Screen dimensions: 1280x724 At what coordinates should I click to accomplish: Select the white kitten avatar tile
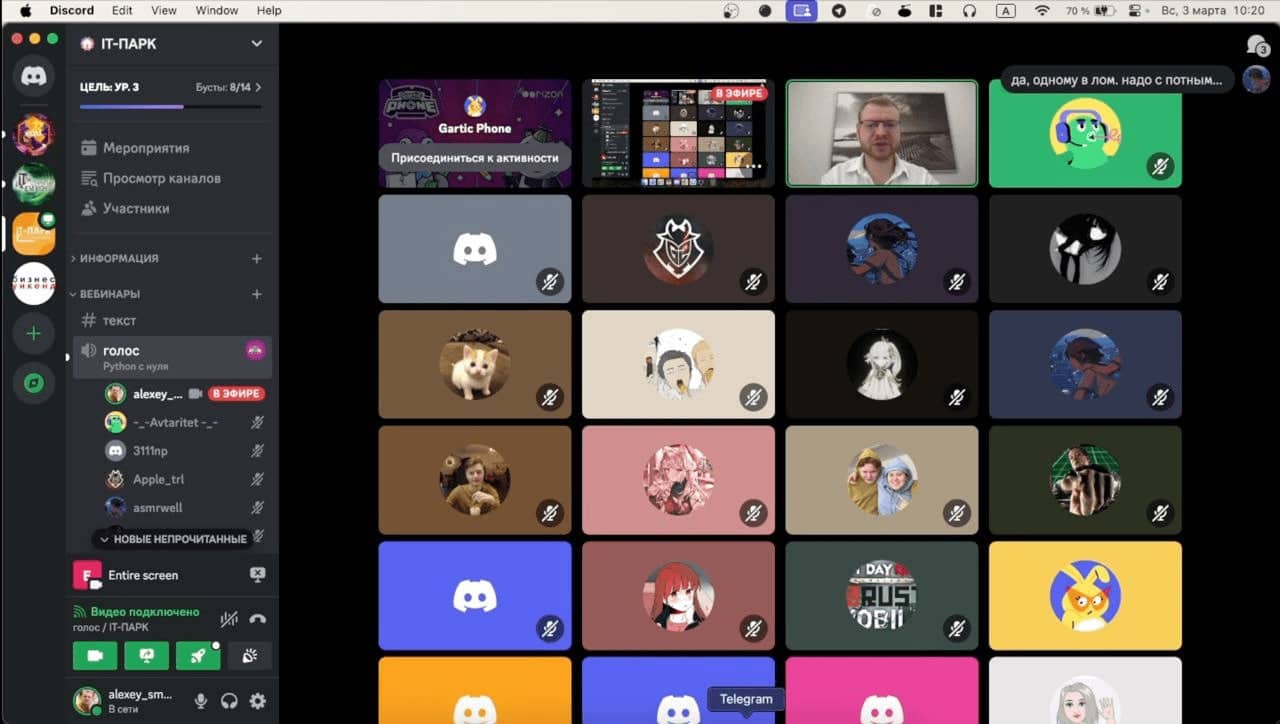coord(475,364)
